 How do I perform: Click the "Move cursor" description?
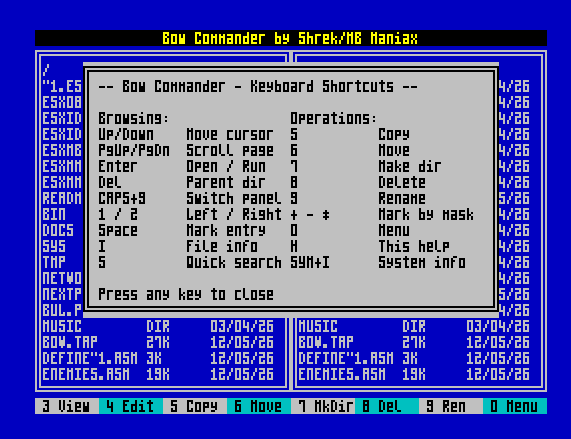[x=230, y=134]
